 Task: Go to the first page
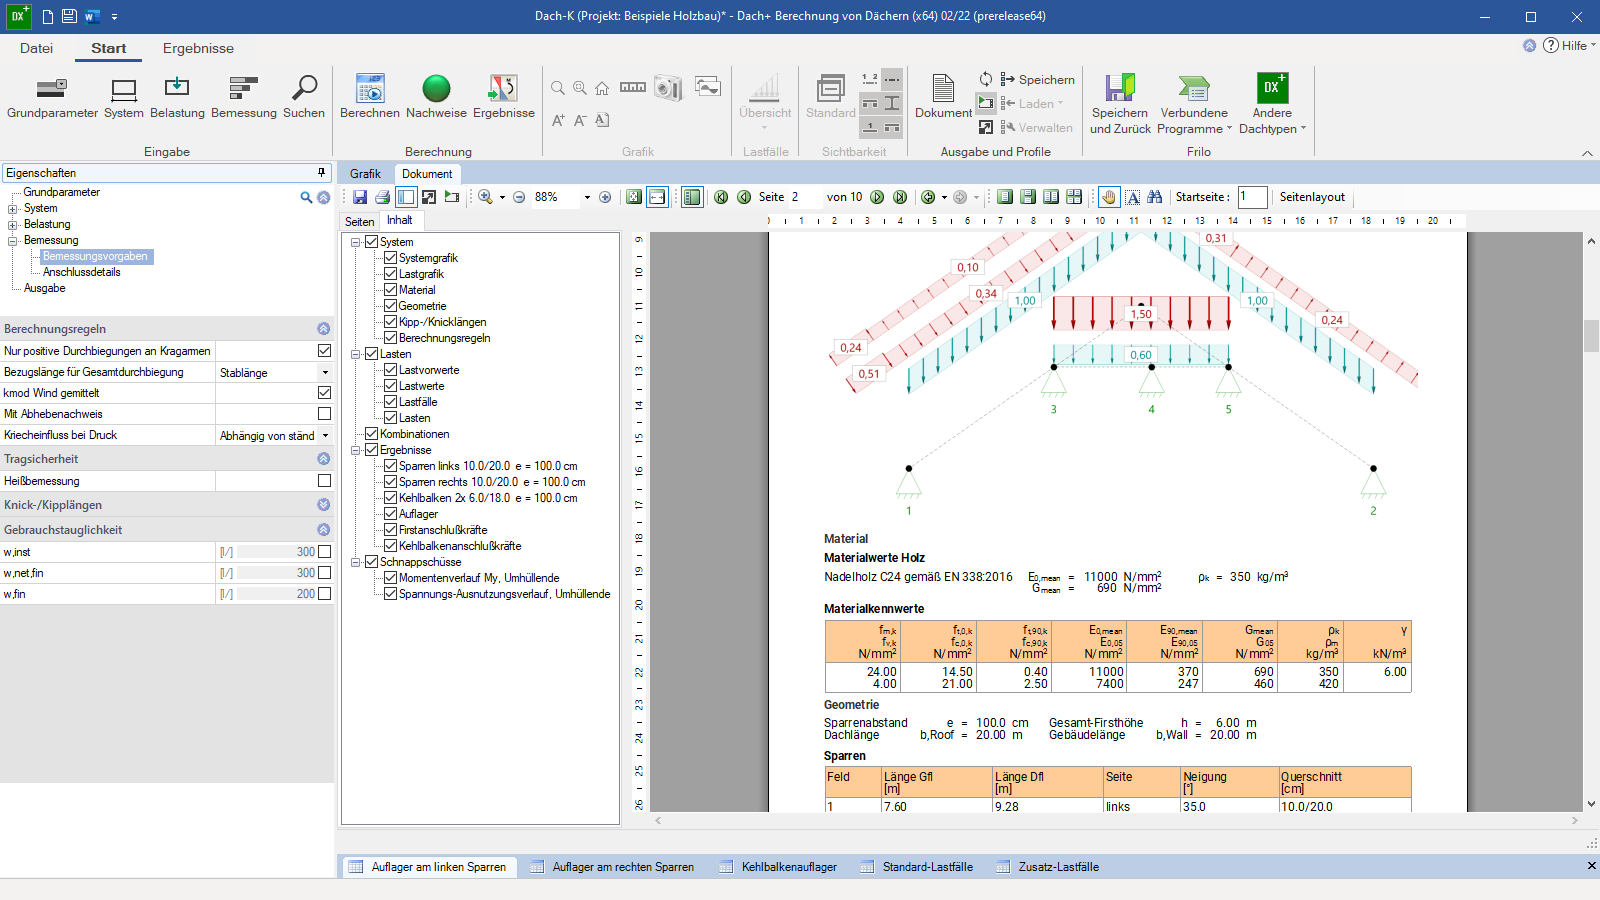click(x=721, y=197)
